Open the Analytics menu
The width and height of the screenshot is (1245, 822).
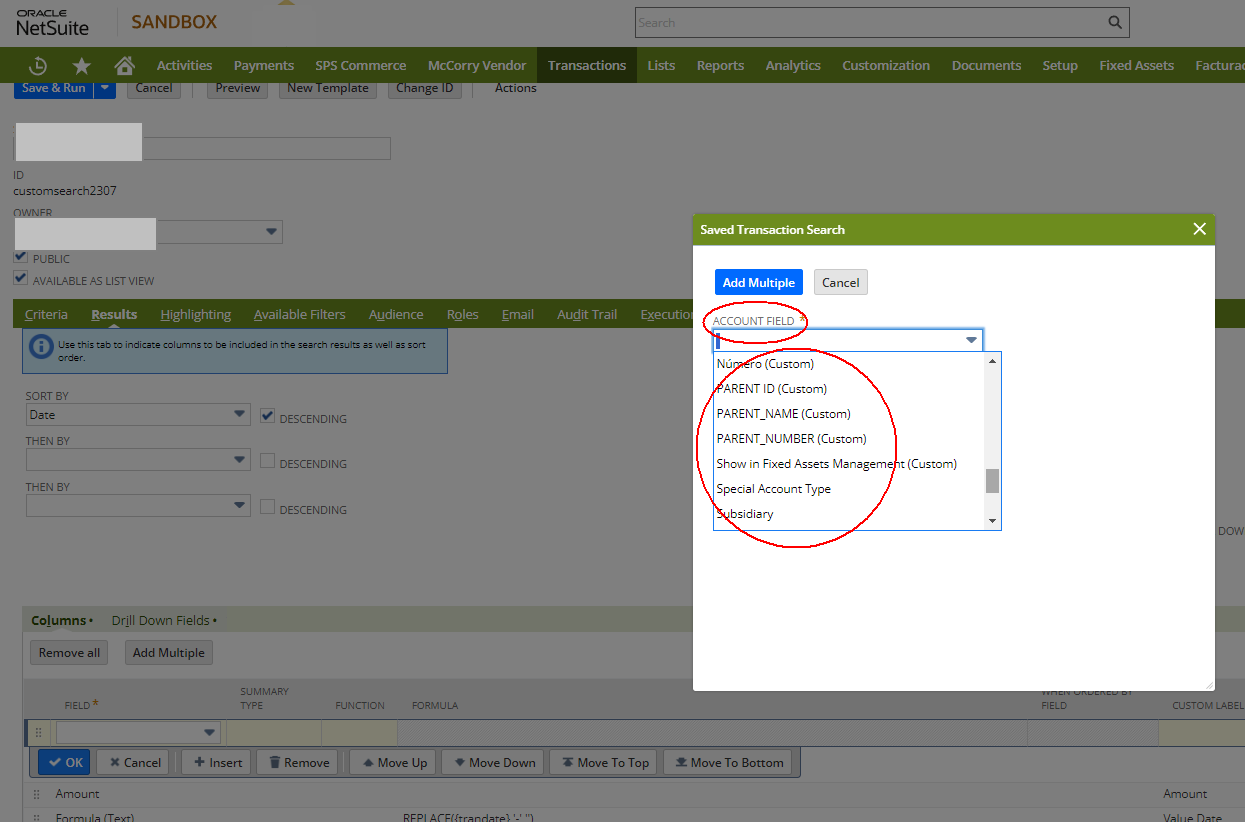793,66
